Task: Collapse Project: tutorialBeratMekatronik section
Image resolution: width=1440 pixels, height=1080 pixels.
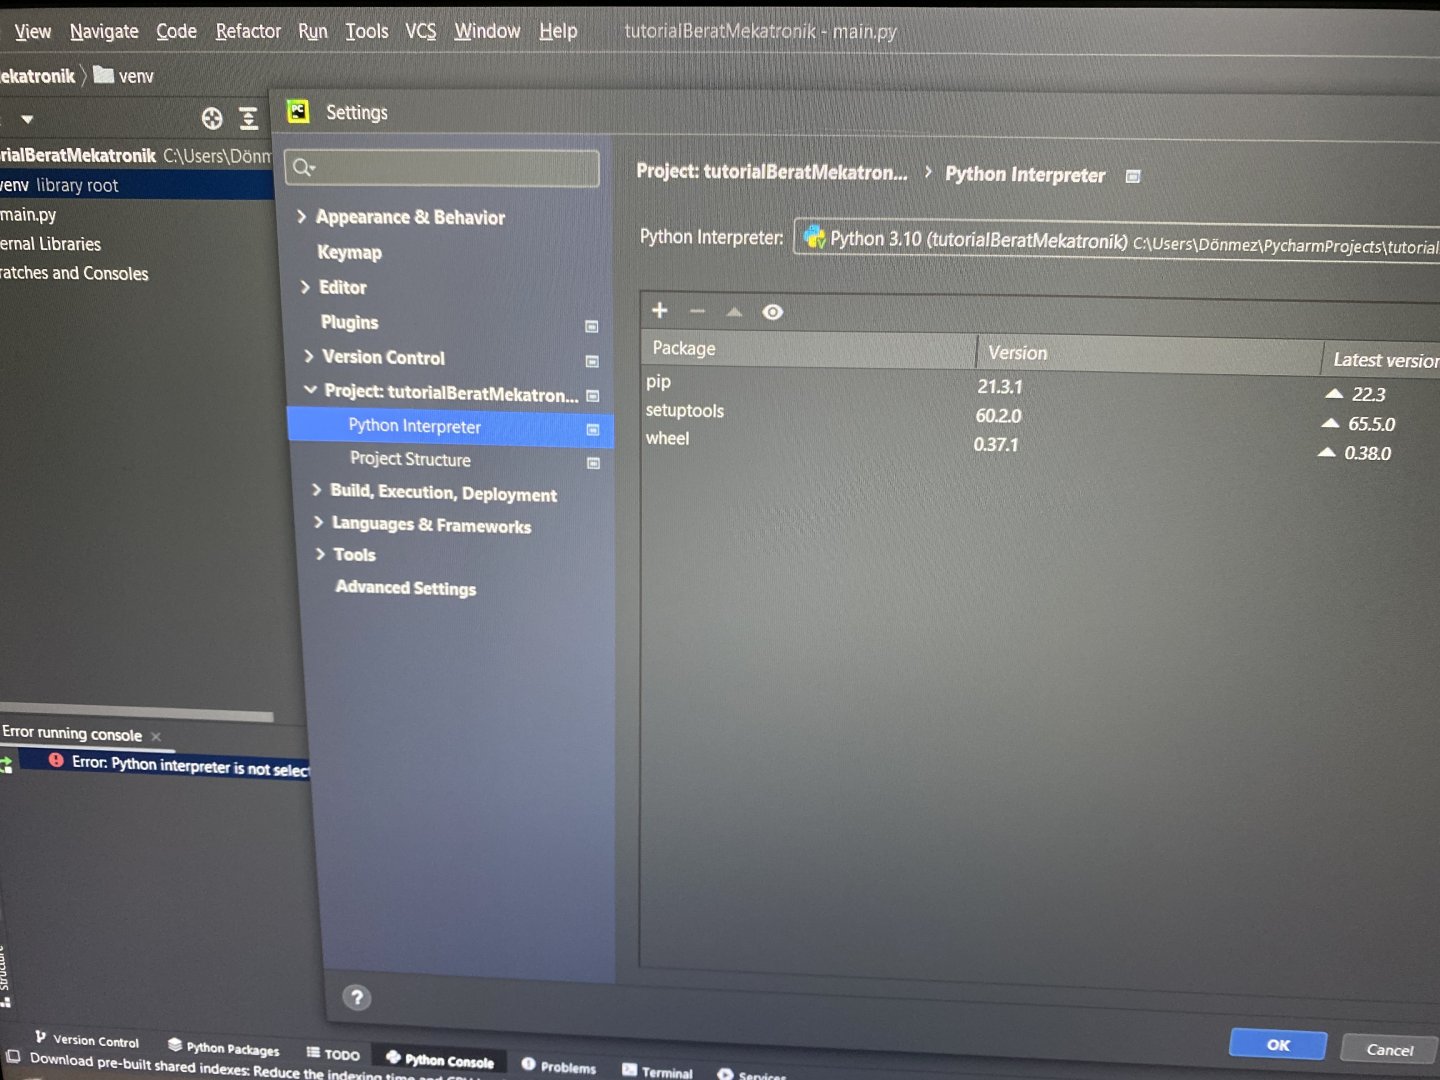Action: tap(310, 390)
